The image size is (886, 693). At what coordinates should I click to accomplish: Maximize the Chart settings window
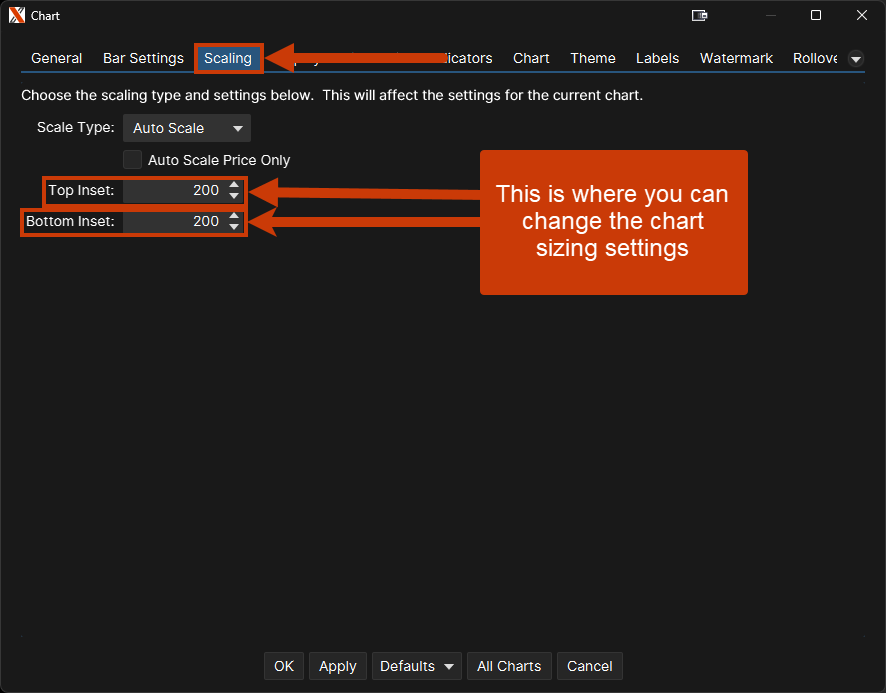816,16
